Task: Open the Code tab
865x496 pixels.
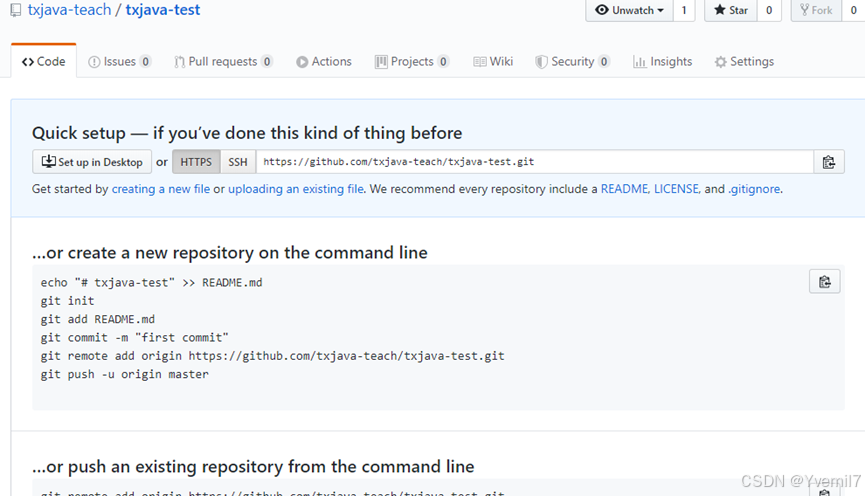Action: pos(44,61)
